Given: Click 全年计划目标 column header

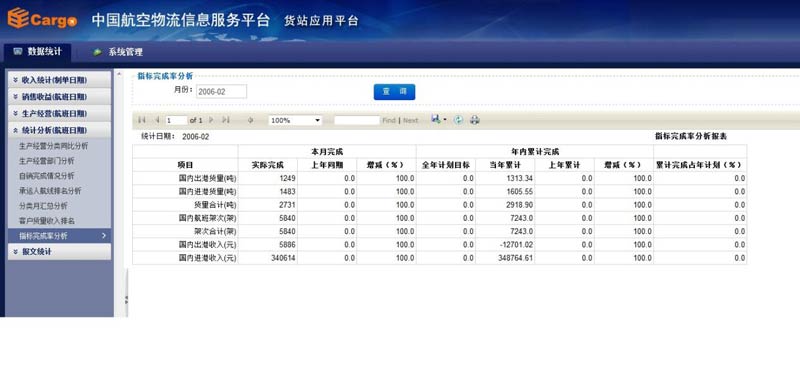Looking at the screenshot, I should coord(446,165).
